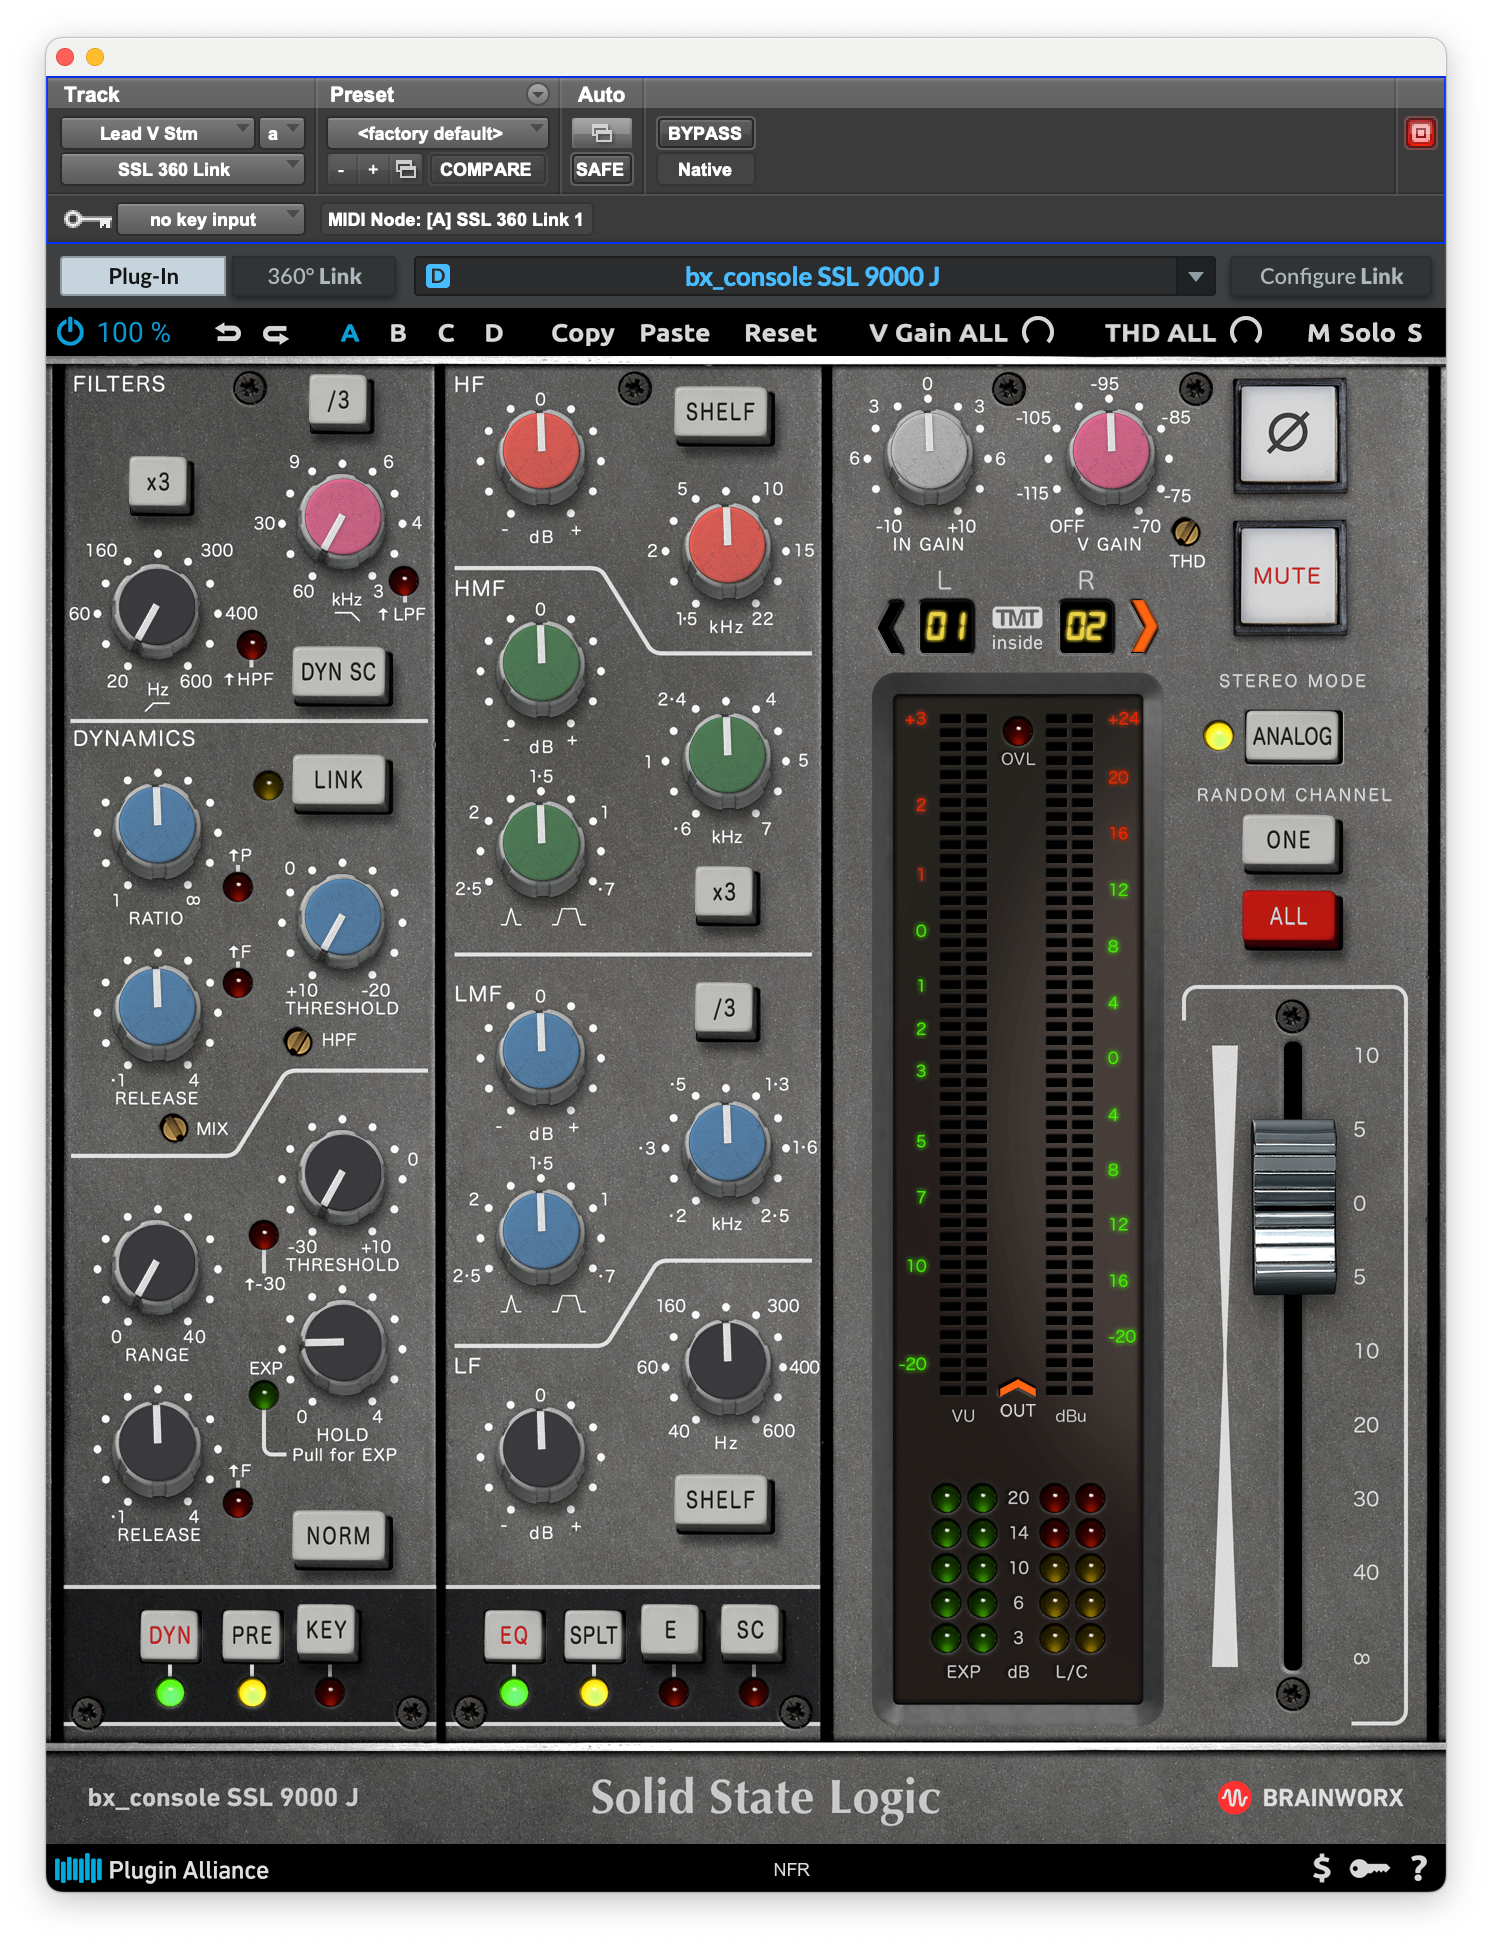Click the BYPASS button
Viewport: 1492px width, 1946px height.
(x=705, y=133)
